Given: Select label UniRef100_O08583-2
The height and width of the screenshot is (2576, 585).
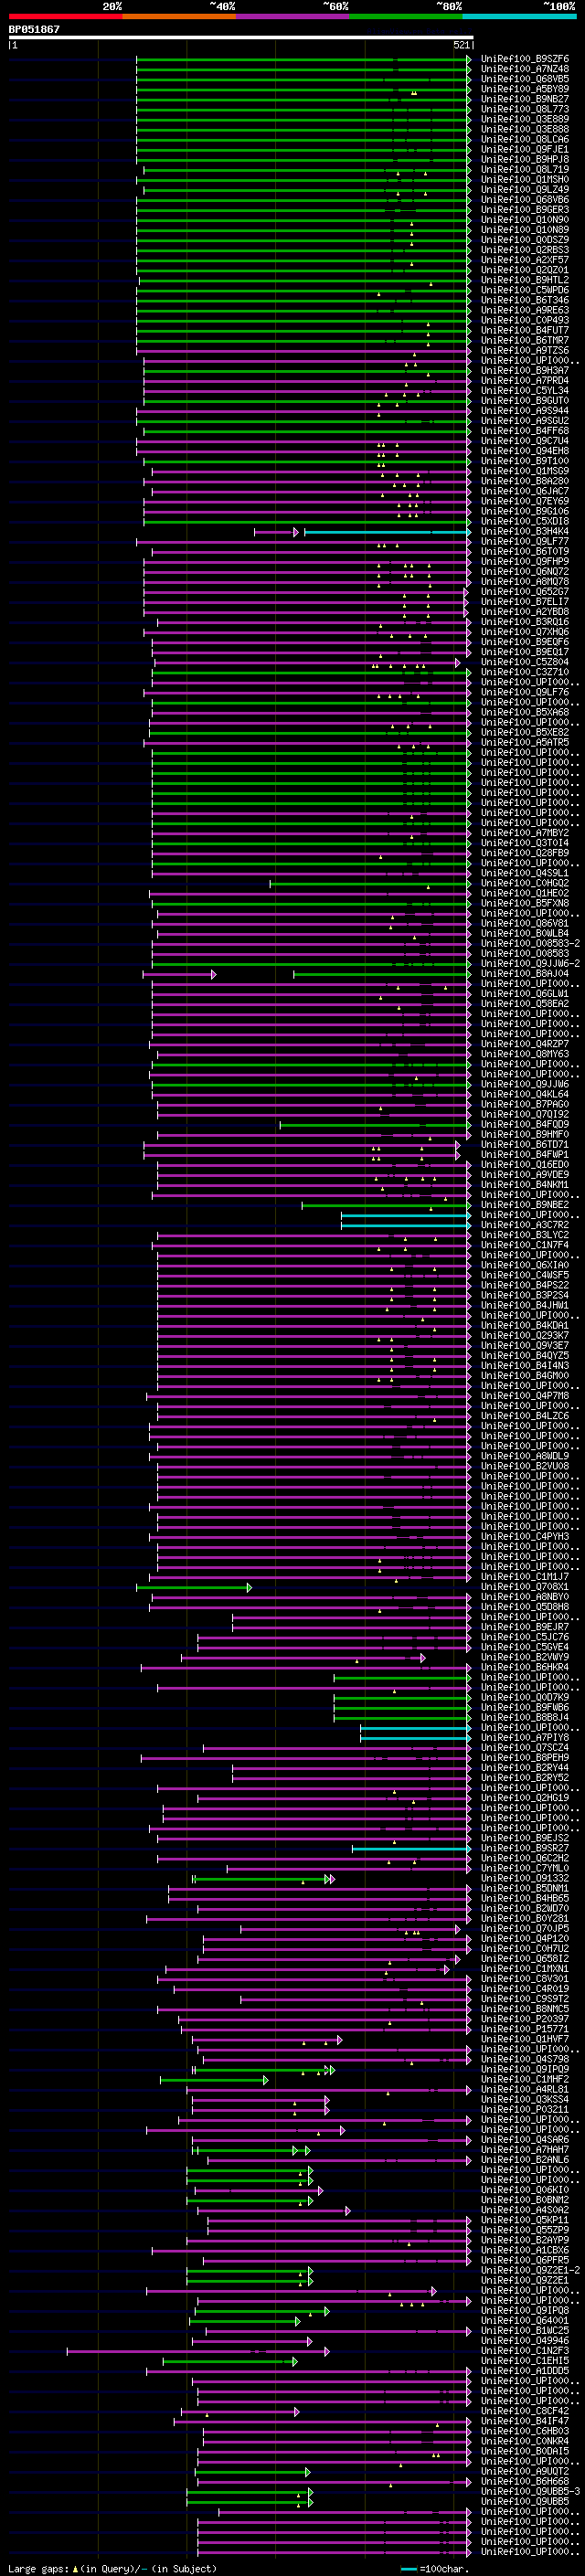Looking at the screenshot, I should tap(531, 943).
